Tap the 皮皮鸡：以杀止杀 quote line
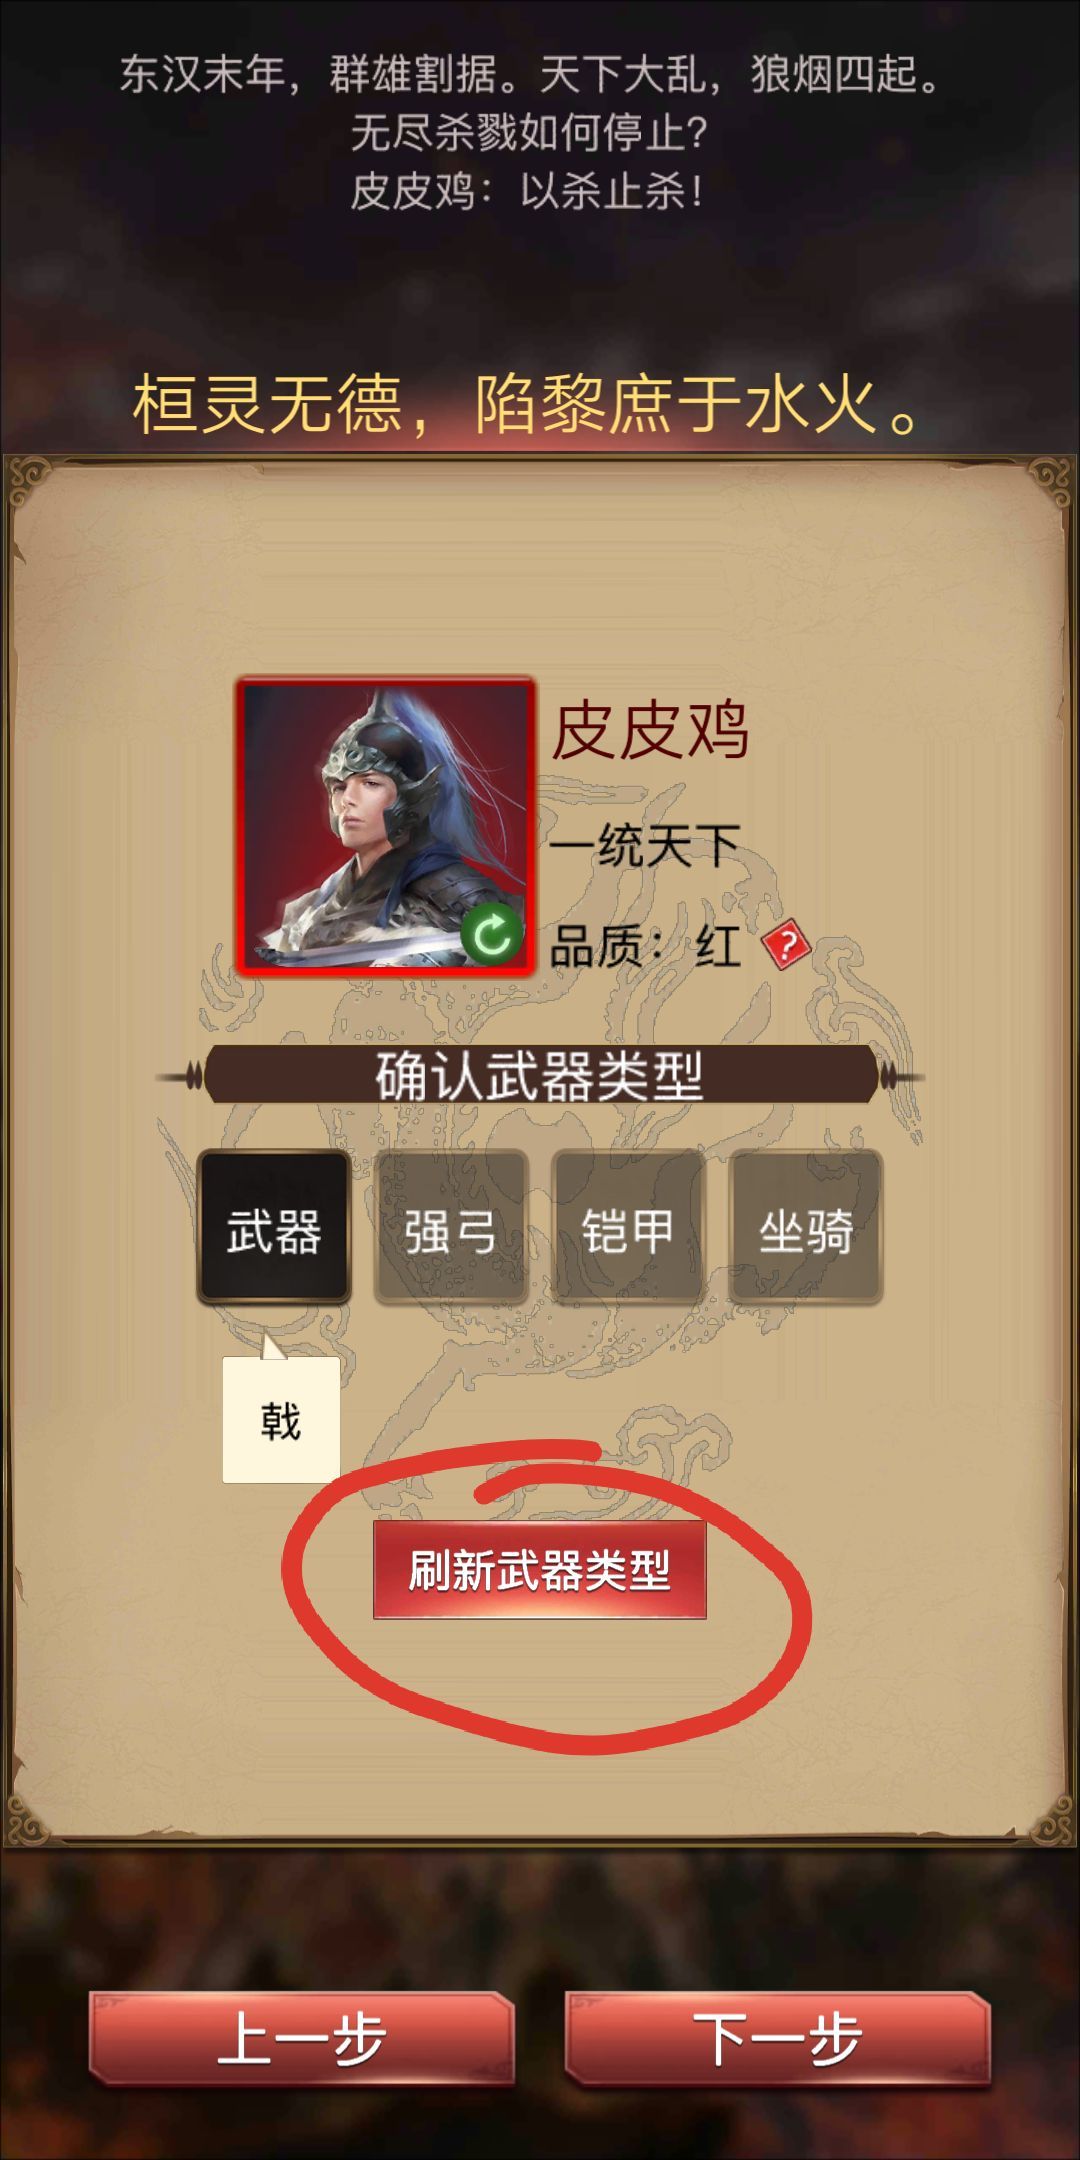The width and height of the screenshot is (1080, 2160). click(x=528, y=191)
